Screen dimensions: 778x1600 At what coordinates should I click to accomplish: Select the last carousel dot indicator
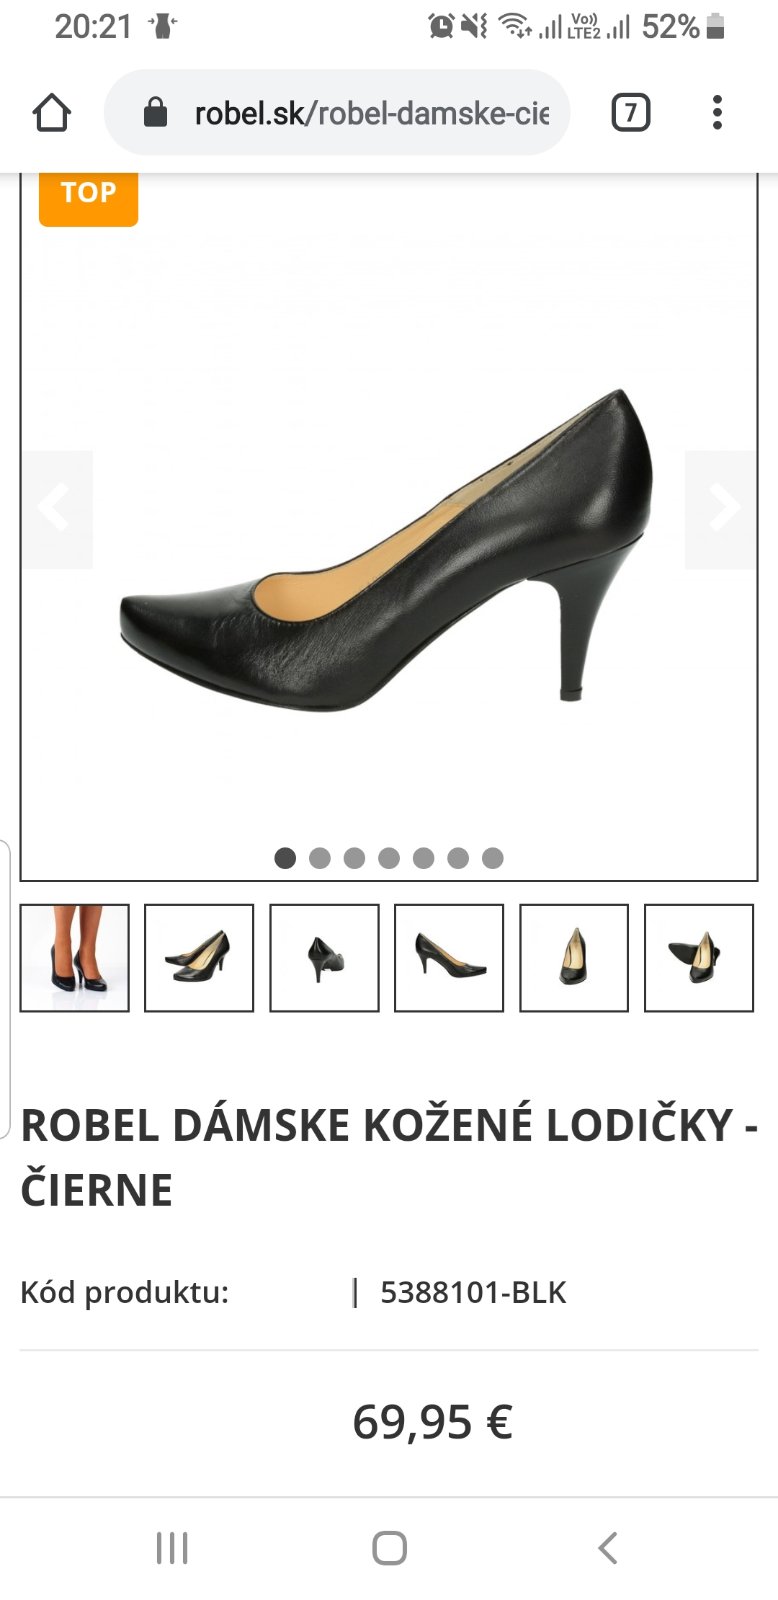pos(492,858)
